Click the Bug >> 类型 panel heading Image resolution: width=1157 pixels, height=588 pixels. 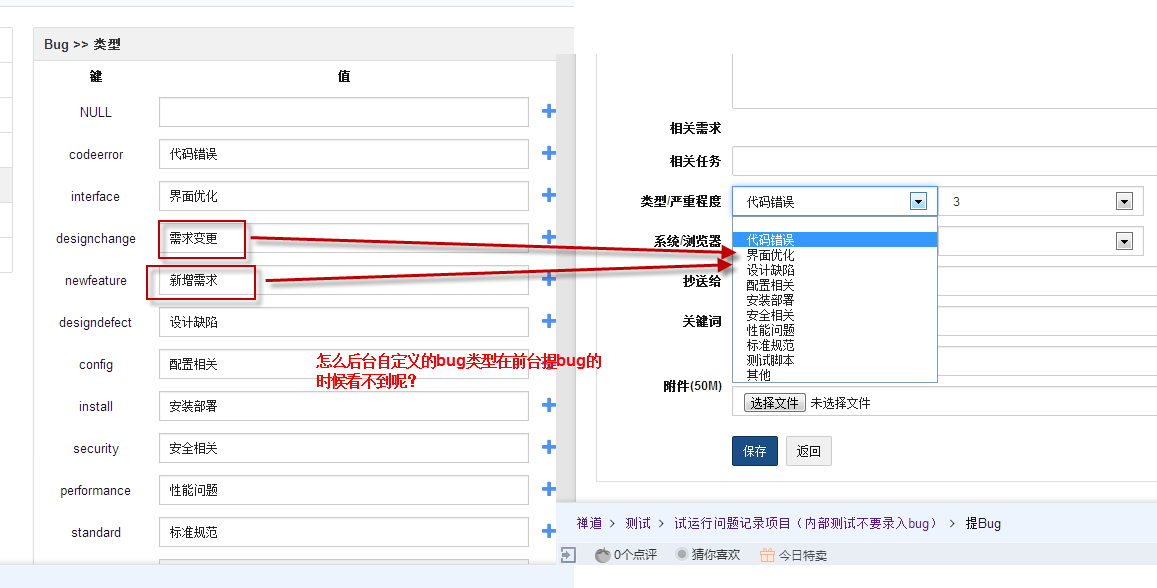coord(82,44)
